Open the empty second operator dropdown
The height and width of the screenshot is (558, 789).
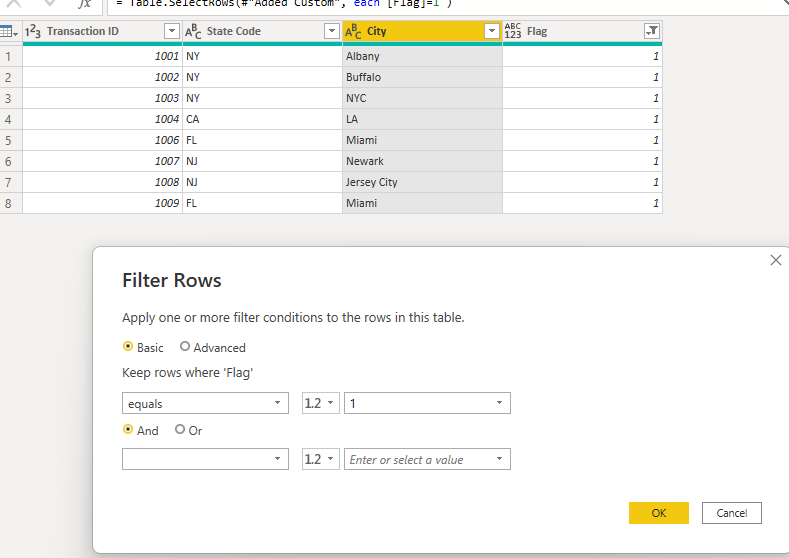point(205,459)
